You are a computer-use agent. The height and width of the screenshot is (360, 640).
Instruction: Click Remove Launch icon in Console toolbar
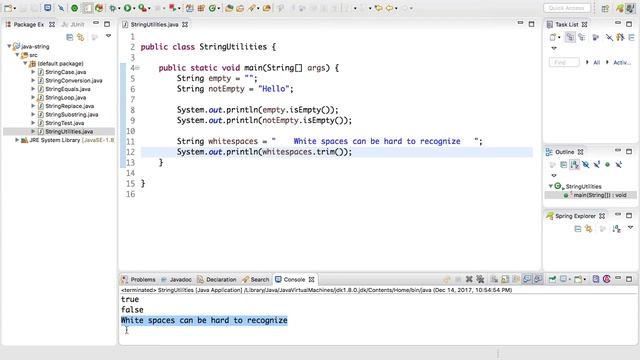click(x=469, y=279)
